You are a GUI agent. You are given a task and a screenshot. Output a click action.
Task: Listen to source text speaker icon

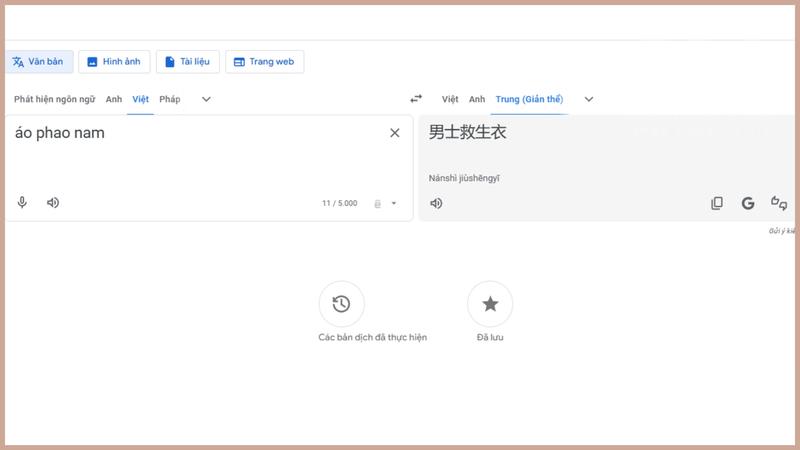click(x=53, y=203)
